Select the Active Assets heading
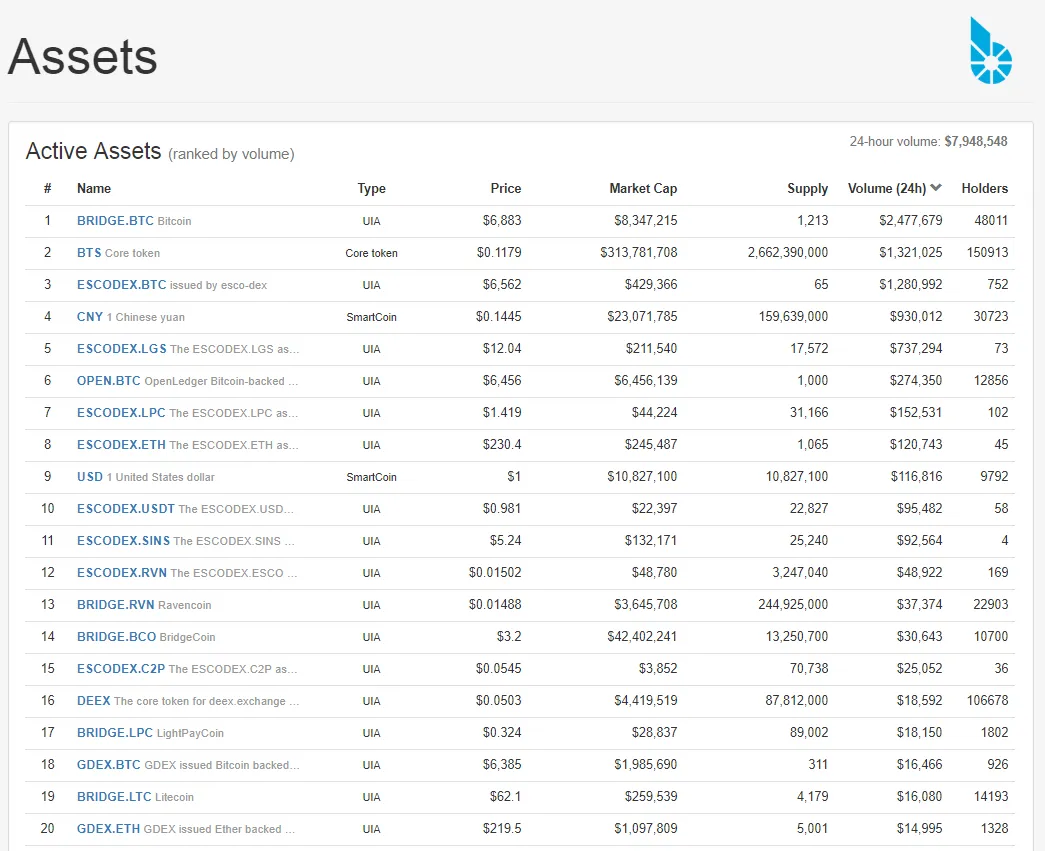This screenshot has width=1045, height=851. pyautogui.click(x=93, y=151)
